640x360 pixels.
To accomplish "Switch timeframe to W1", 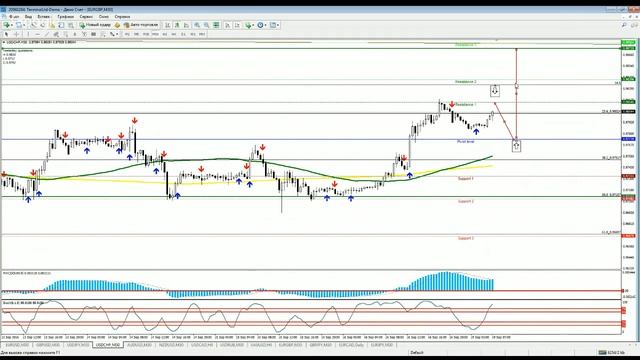I will [192, 34].
